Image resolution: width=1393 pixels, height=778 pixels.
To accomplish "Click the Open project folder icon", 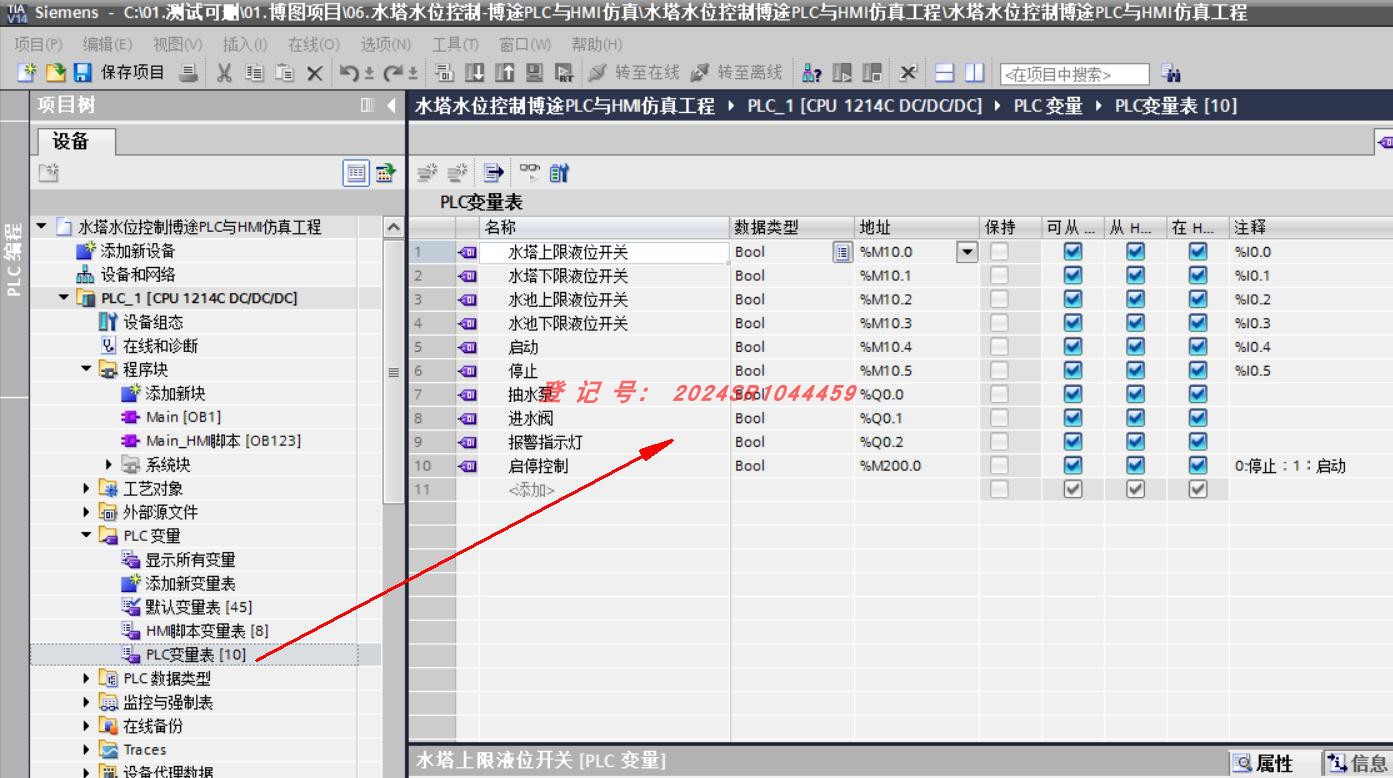I will [55, 73].
